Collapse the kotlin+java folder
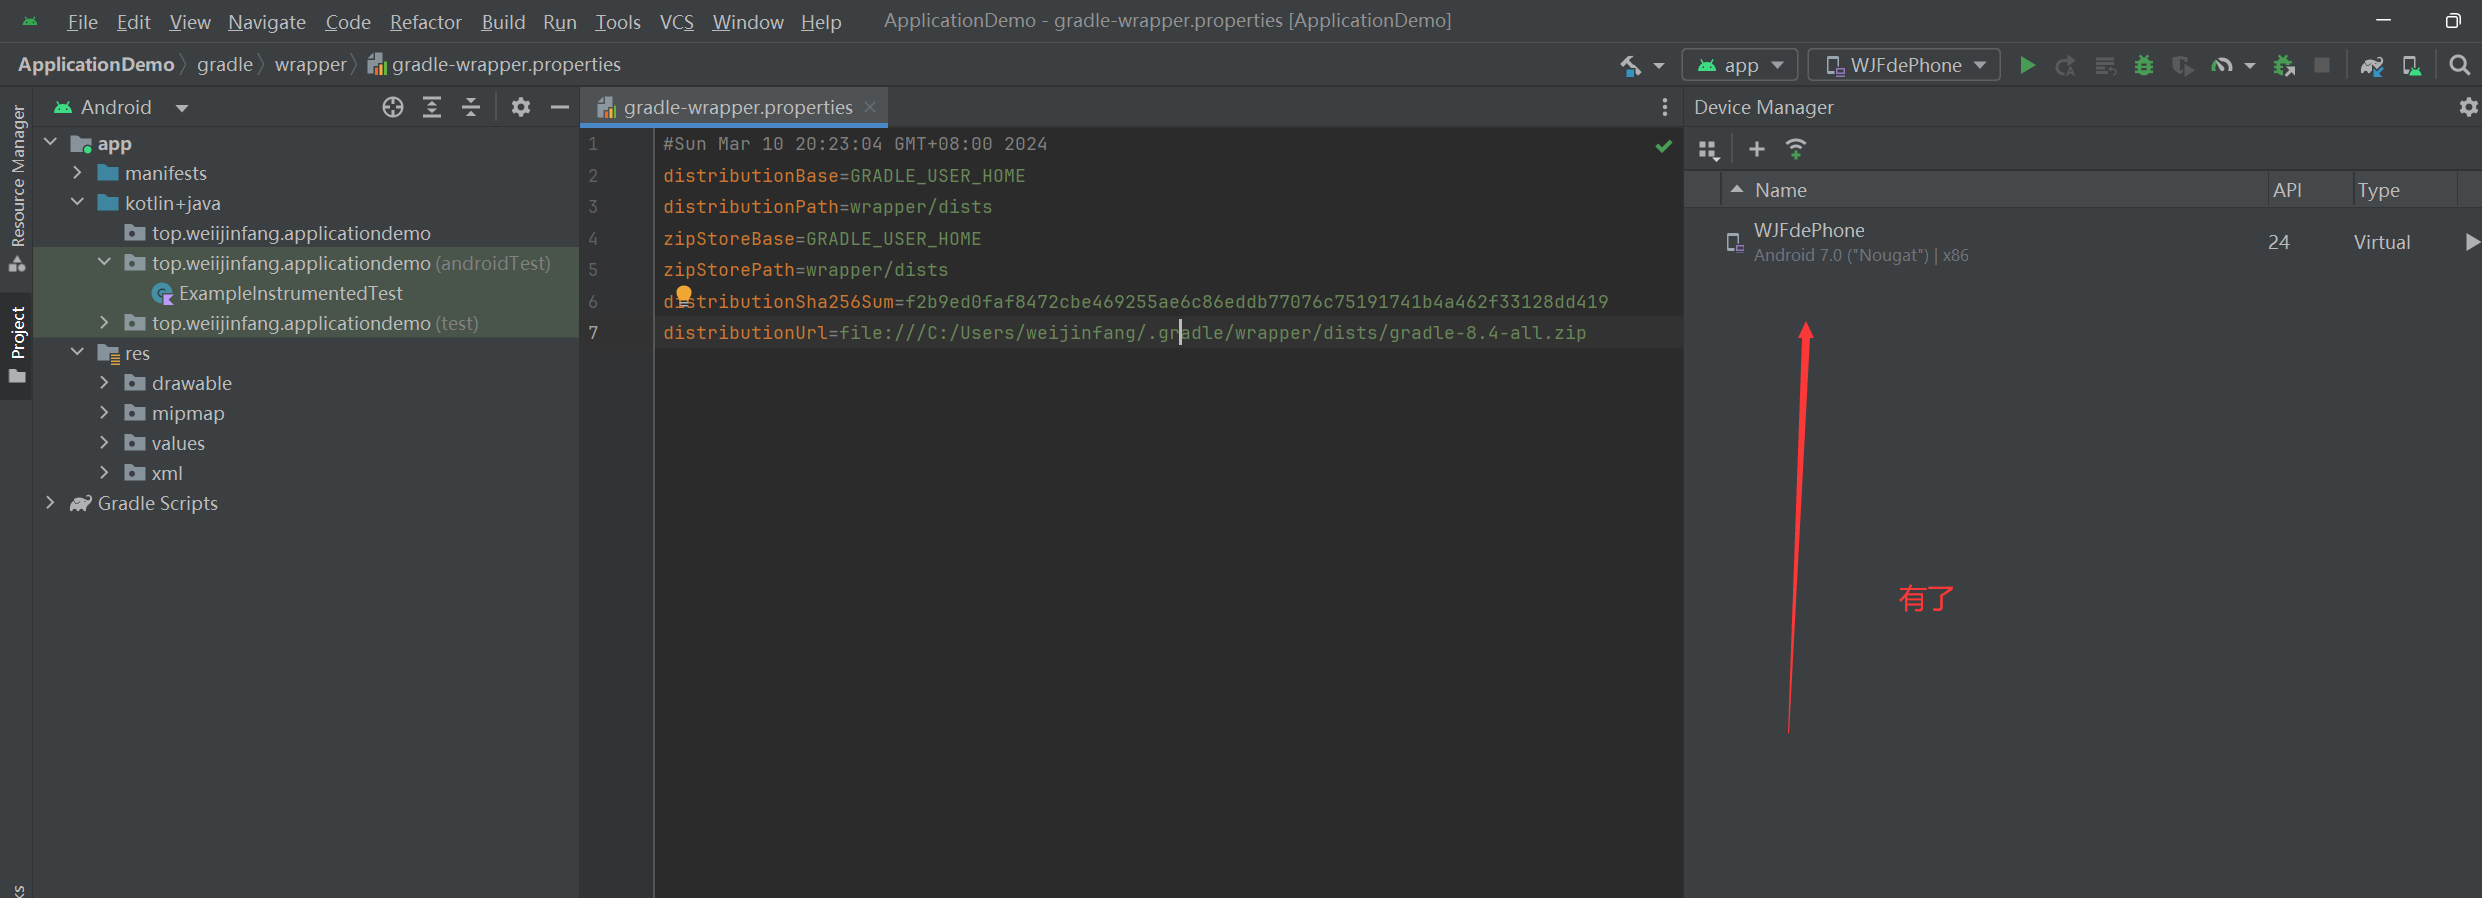Viewport: 2482px width, 898px height. pos(77,203)
